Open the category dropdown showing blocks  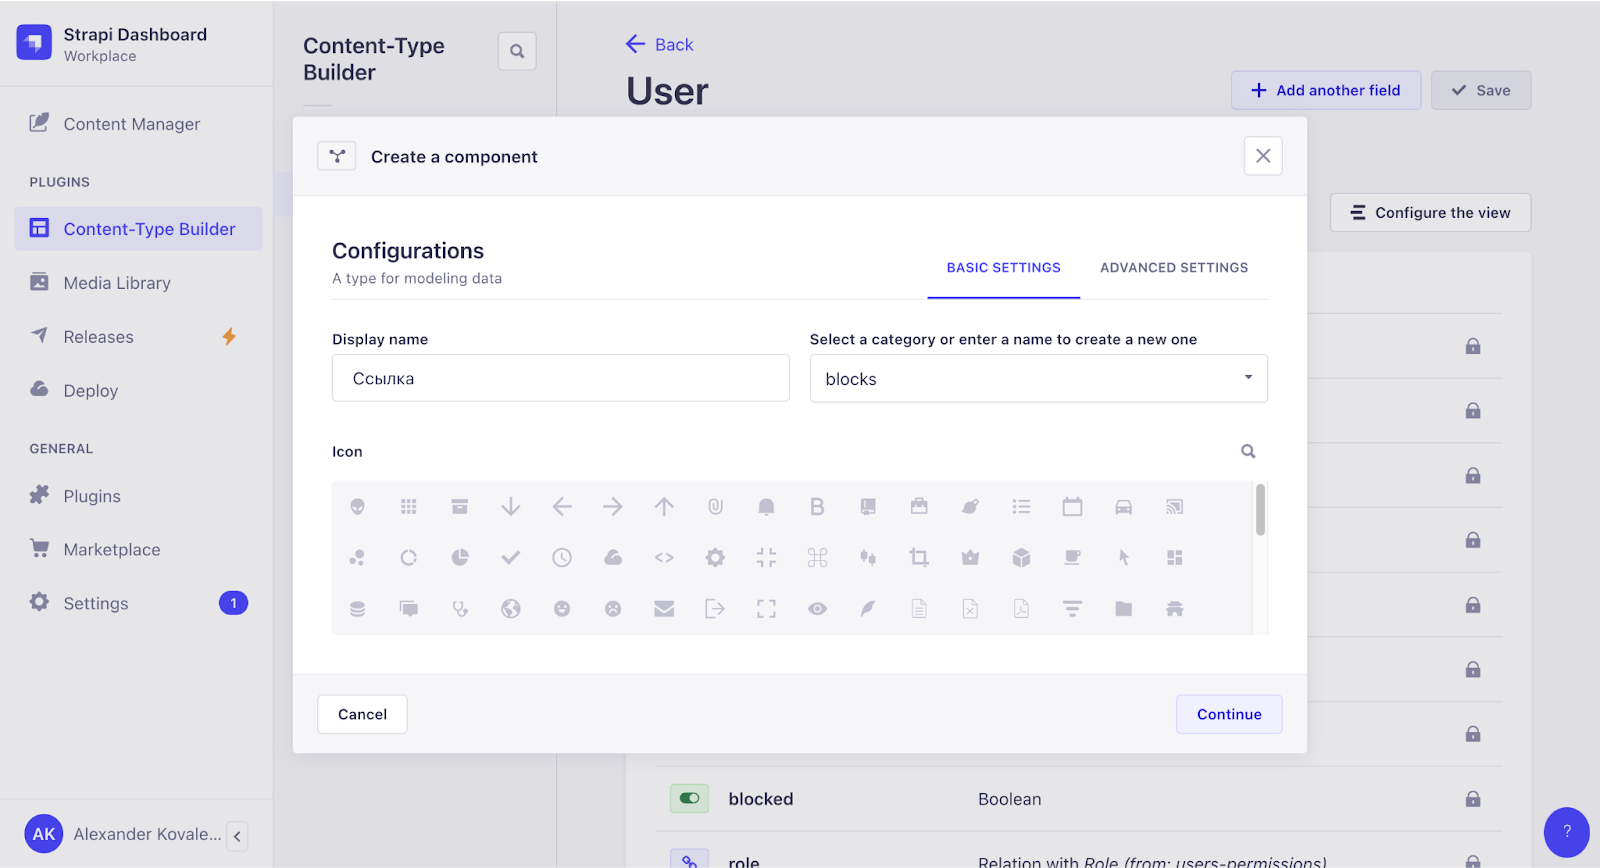click(1038, 379)
